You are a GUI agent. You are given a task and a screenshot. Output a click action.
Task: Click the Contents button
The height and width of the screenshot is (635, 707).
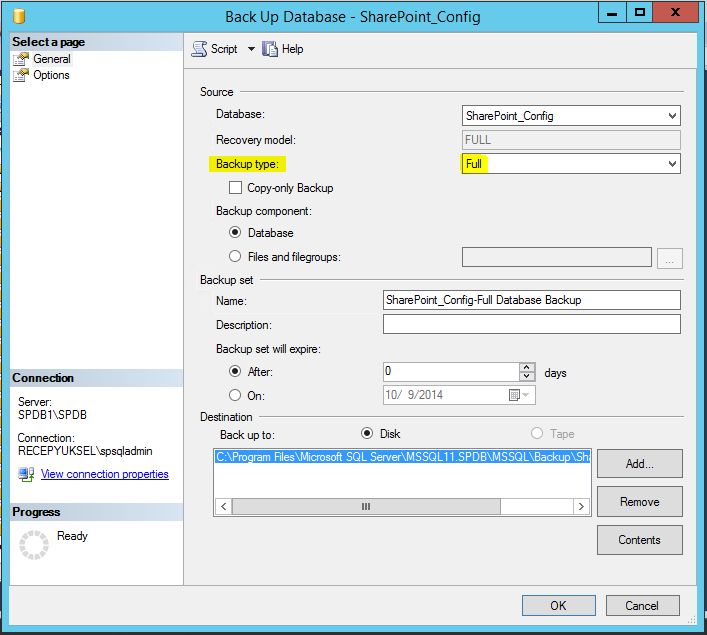point(639,540)
